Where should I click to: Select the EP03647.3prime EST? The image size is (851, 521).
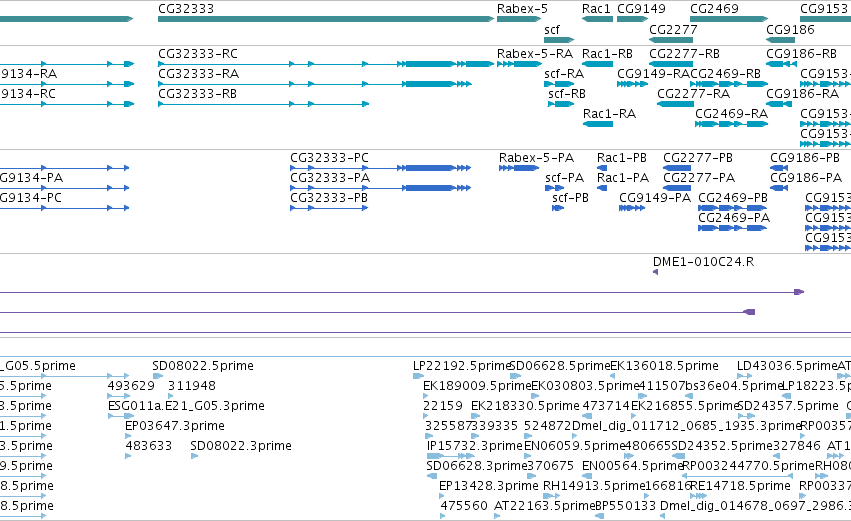[x=174, y=427]
